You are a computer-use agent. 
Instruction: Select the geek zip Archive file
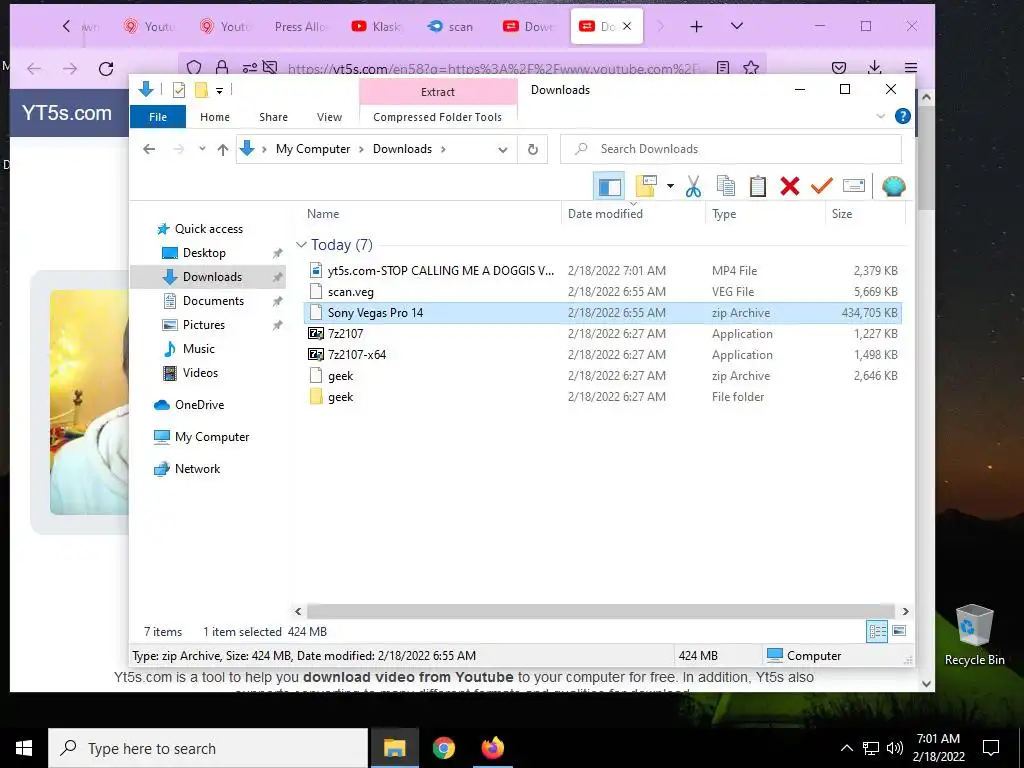tap(603, 376)
